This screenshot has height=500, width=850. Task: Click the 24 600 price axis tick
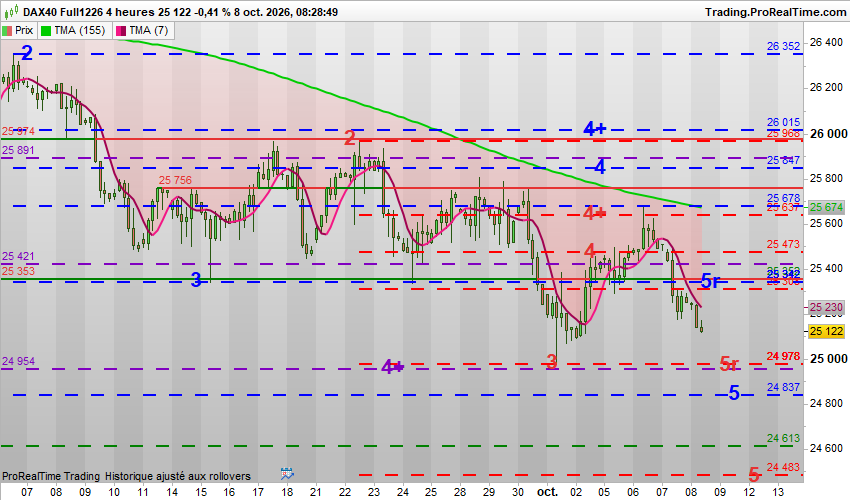point(826,448)
